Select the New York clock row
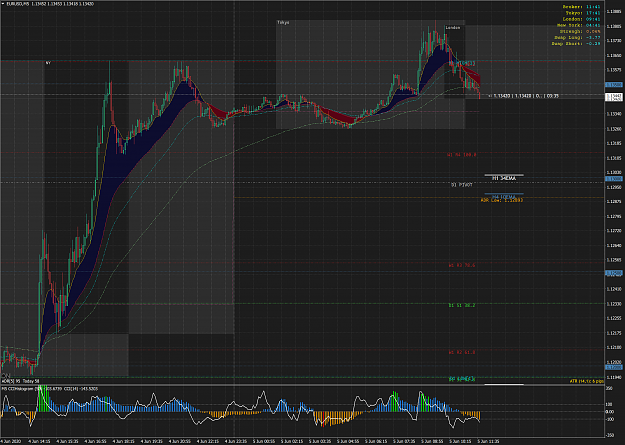This screenshot has width=625, height=445. tap(579, 25)
